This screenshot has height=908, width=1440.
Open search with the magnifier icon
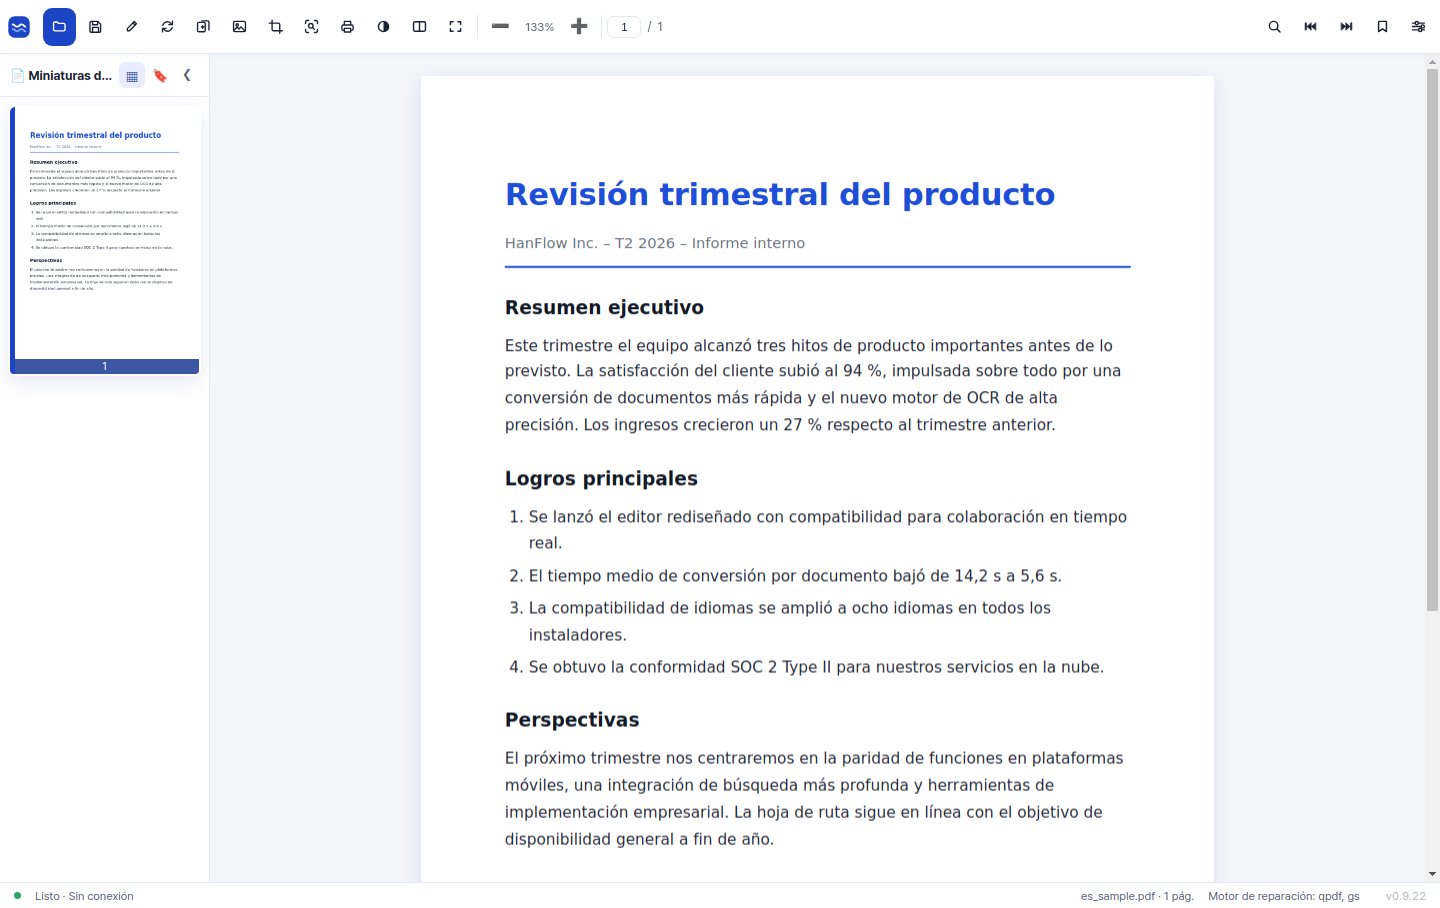1274,27
